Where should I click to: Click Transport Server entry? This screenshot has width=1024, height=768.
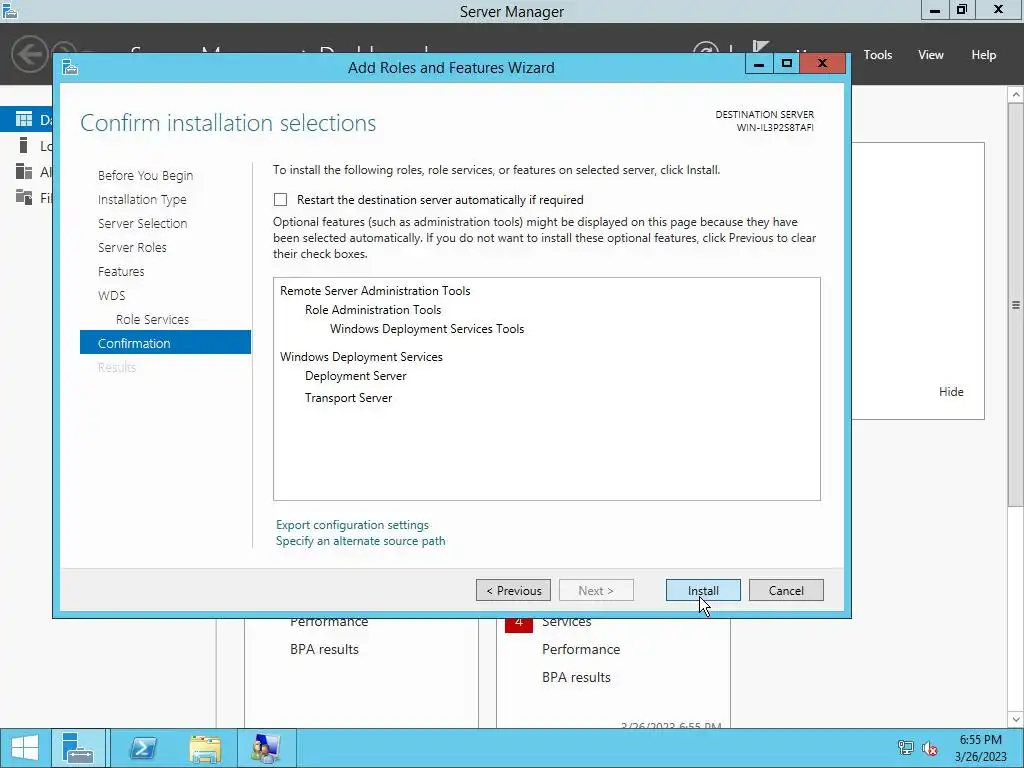[348, 398]
